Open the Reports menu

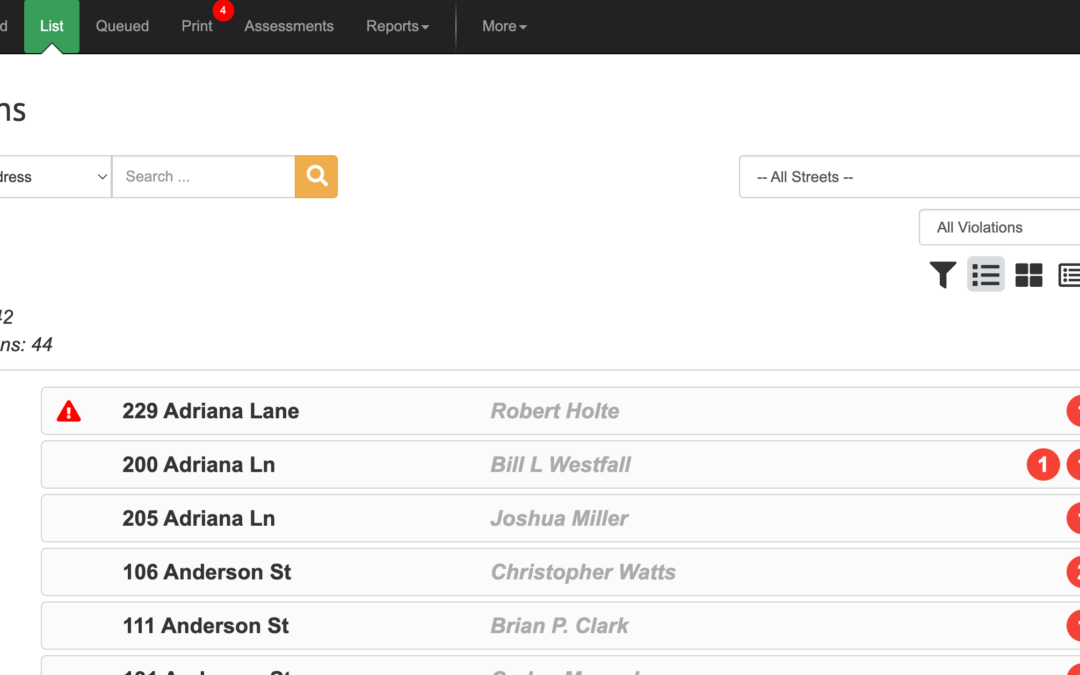click(x=397, y=26)
